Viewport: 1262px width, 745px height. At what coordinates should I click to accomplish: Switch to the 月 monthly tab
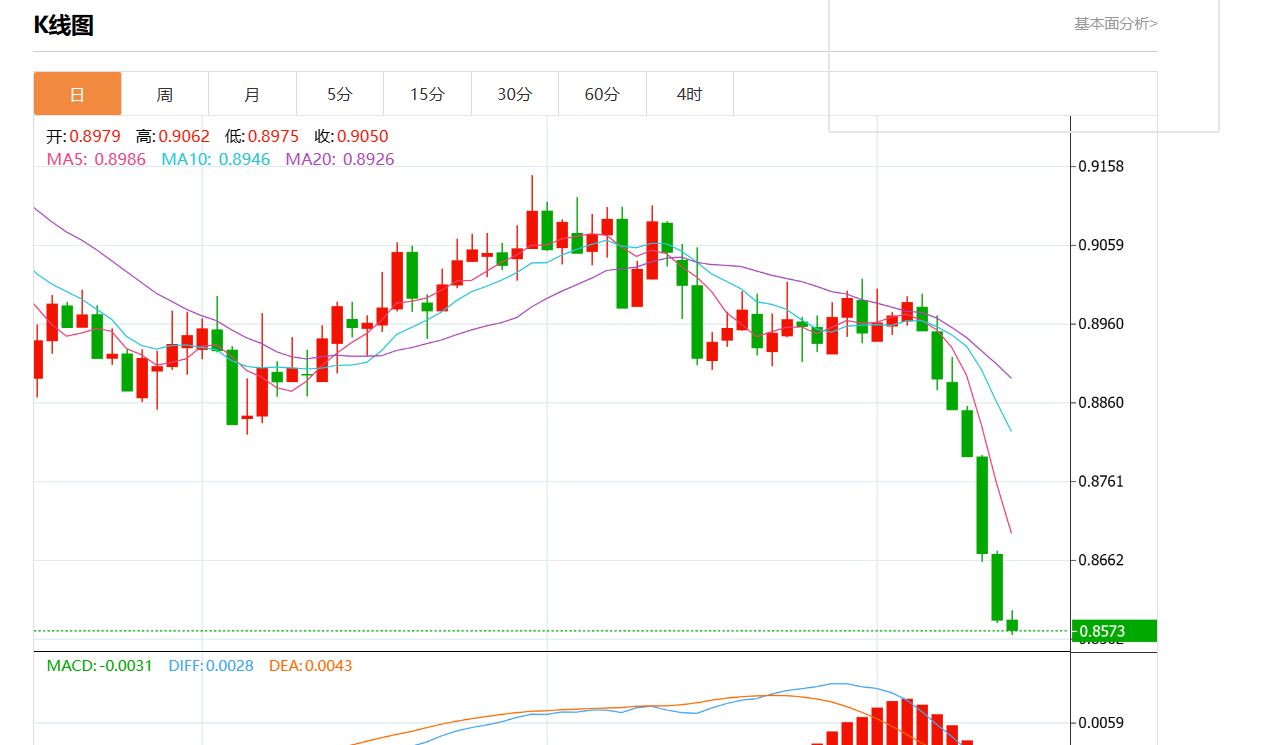click(253, 94)
